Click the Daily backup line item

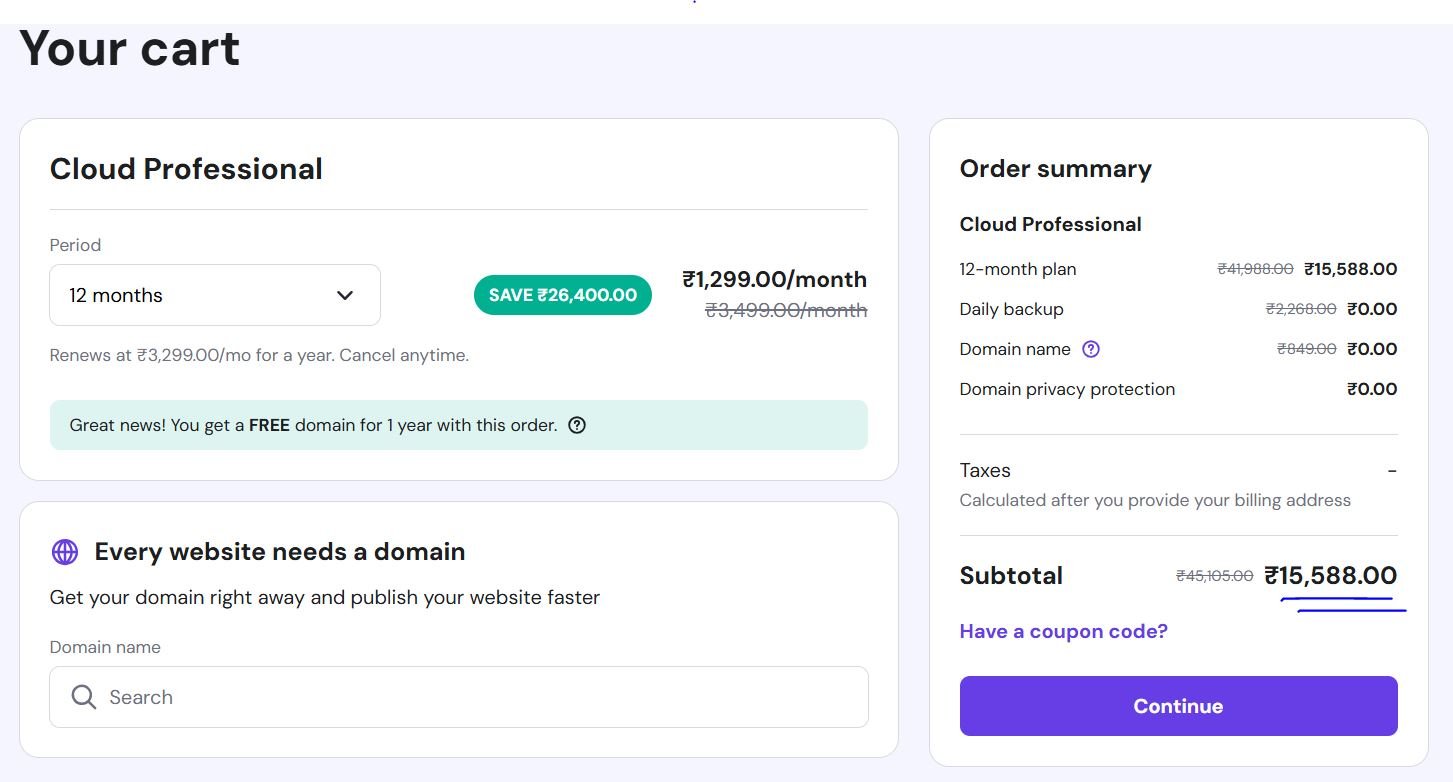pos(1011,309)
